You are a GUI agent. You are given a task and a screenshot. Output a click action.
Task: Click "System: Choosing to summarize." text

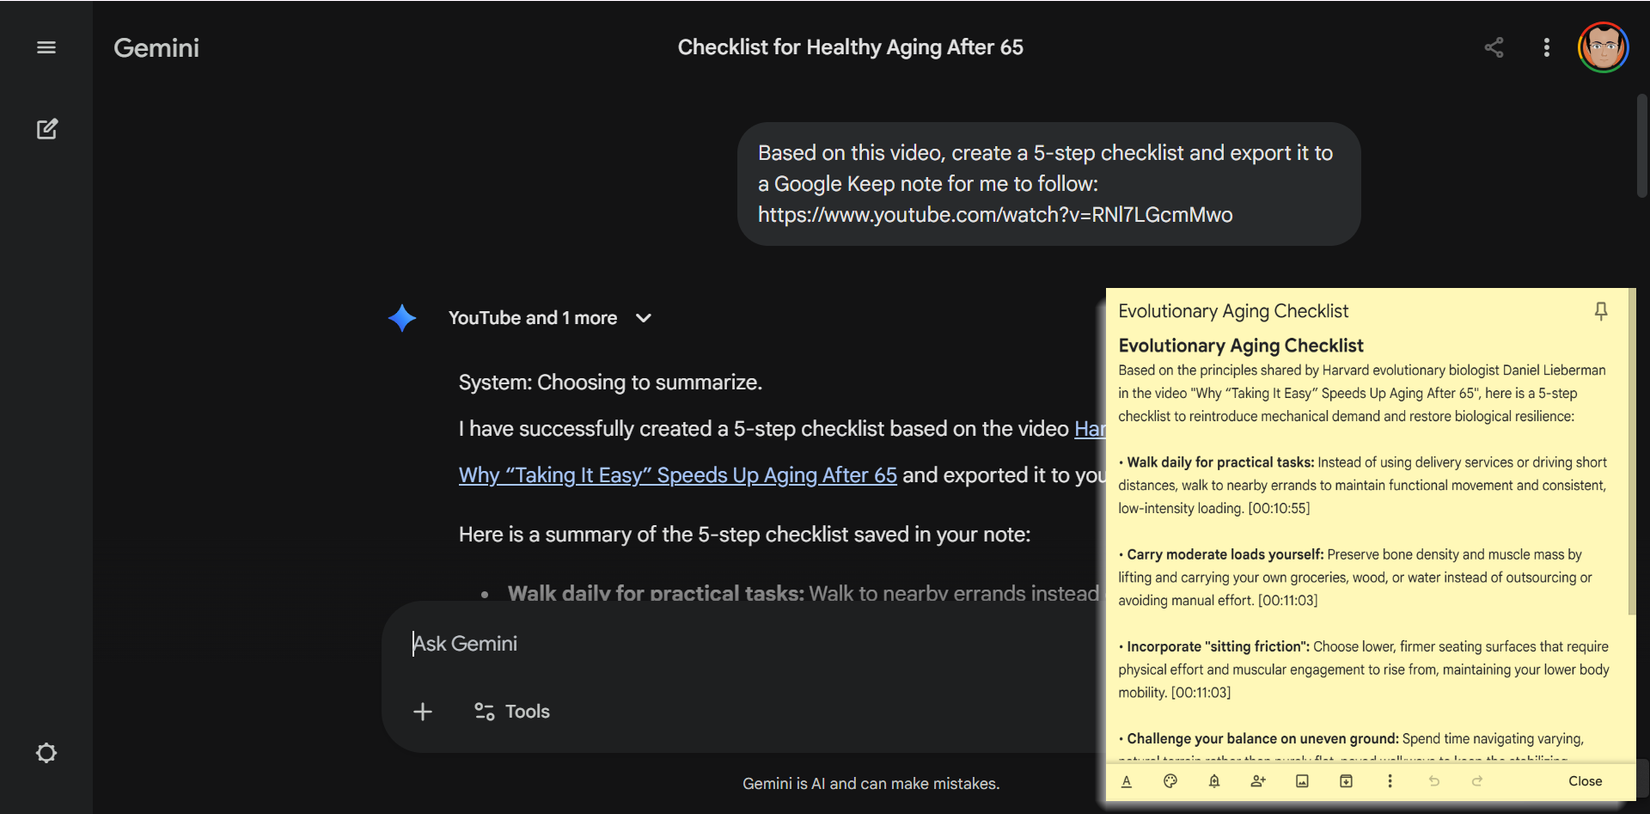(x=610, y=382)
